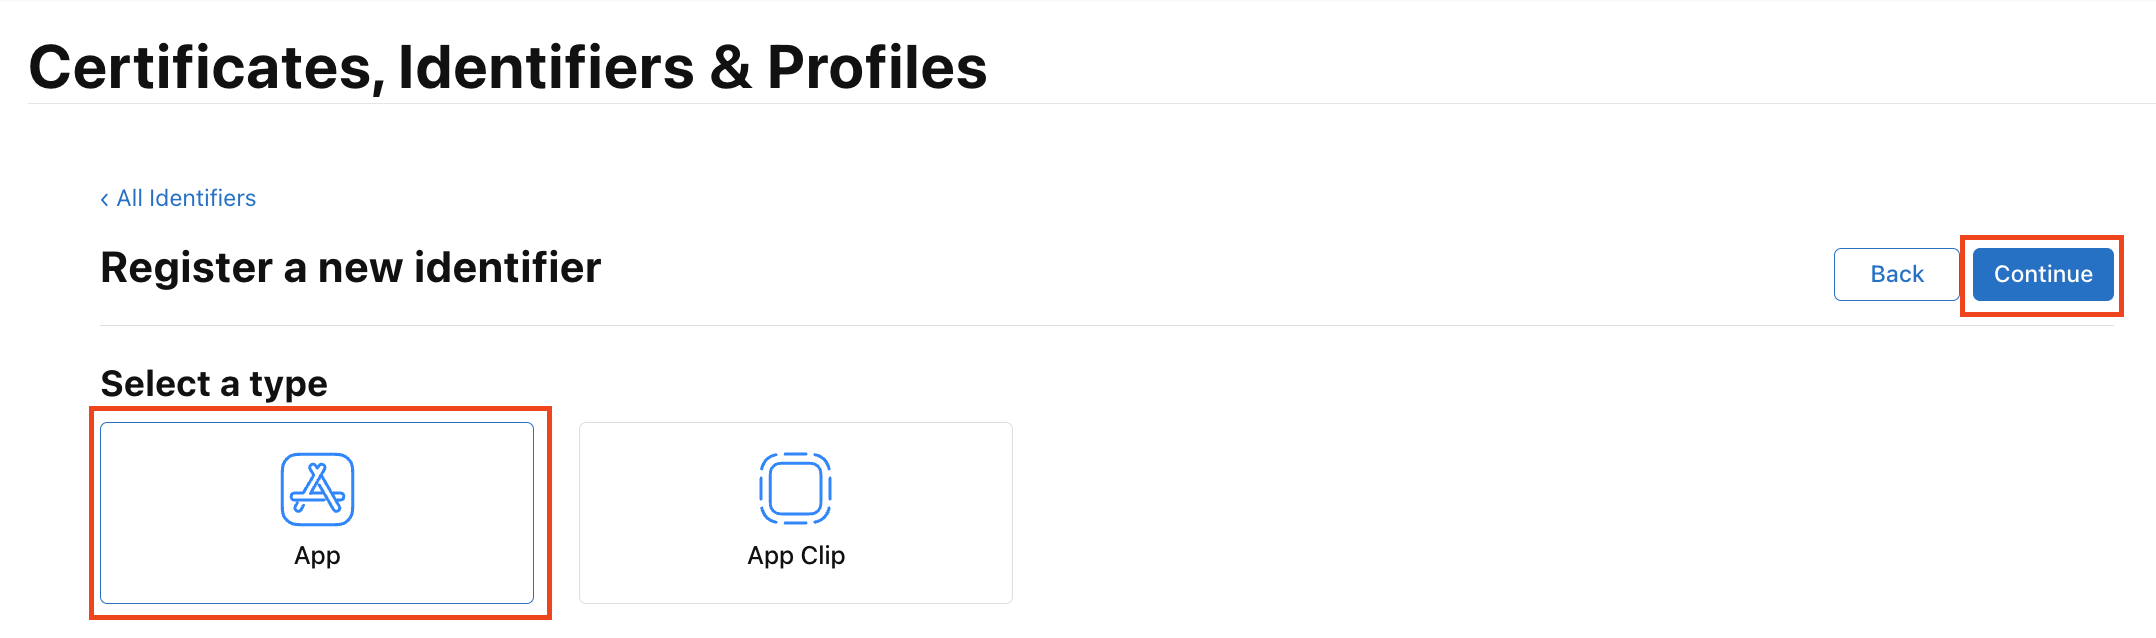
Task: Click the "App" label under the icon
Action: 317,556
